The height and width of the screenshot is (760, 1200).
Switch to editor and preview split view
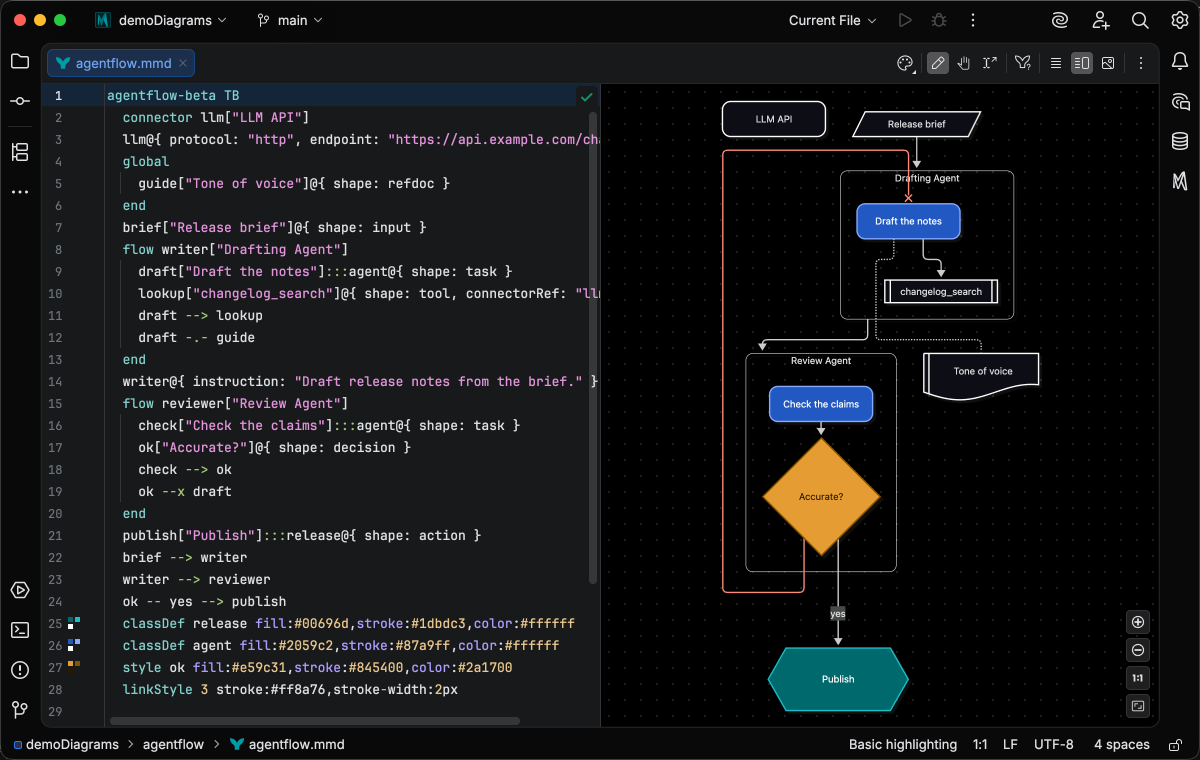pyautogui.click(x=1082, y=63)
